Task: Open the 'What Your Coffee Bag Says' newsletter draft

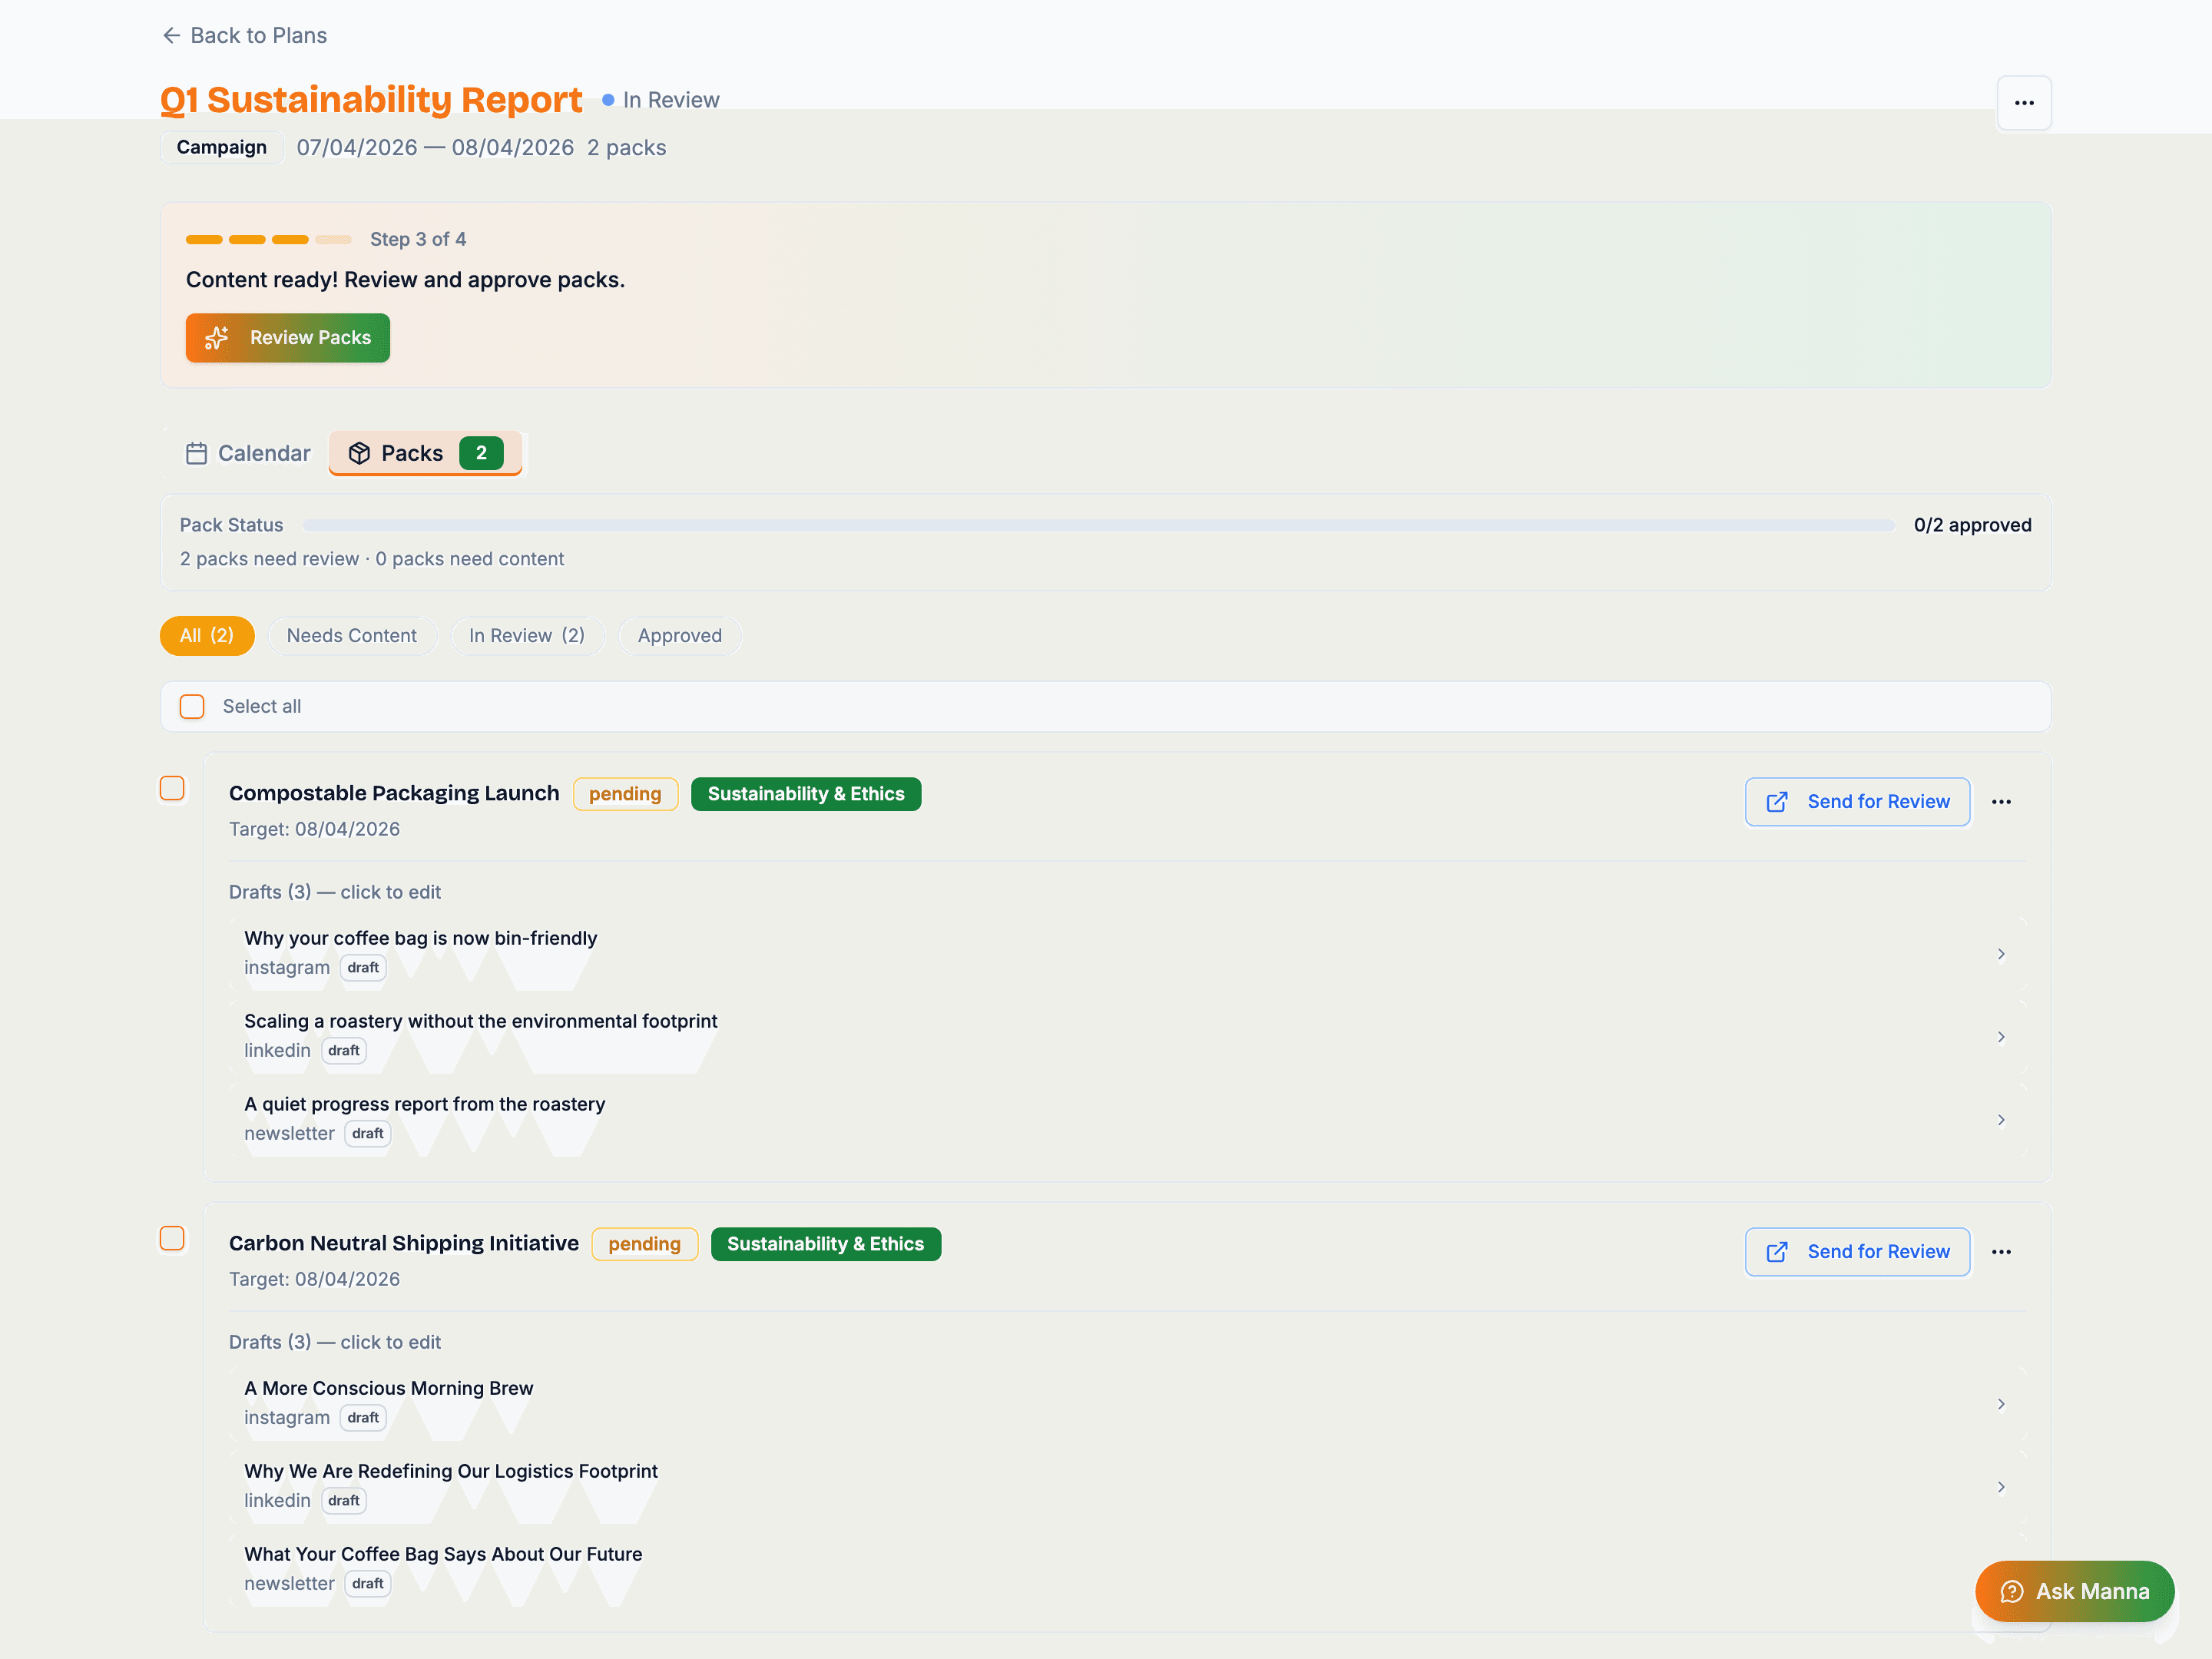Action: 443,1554
